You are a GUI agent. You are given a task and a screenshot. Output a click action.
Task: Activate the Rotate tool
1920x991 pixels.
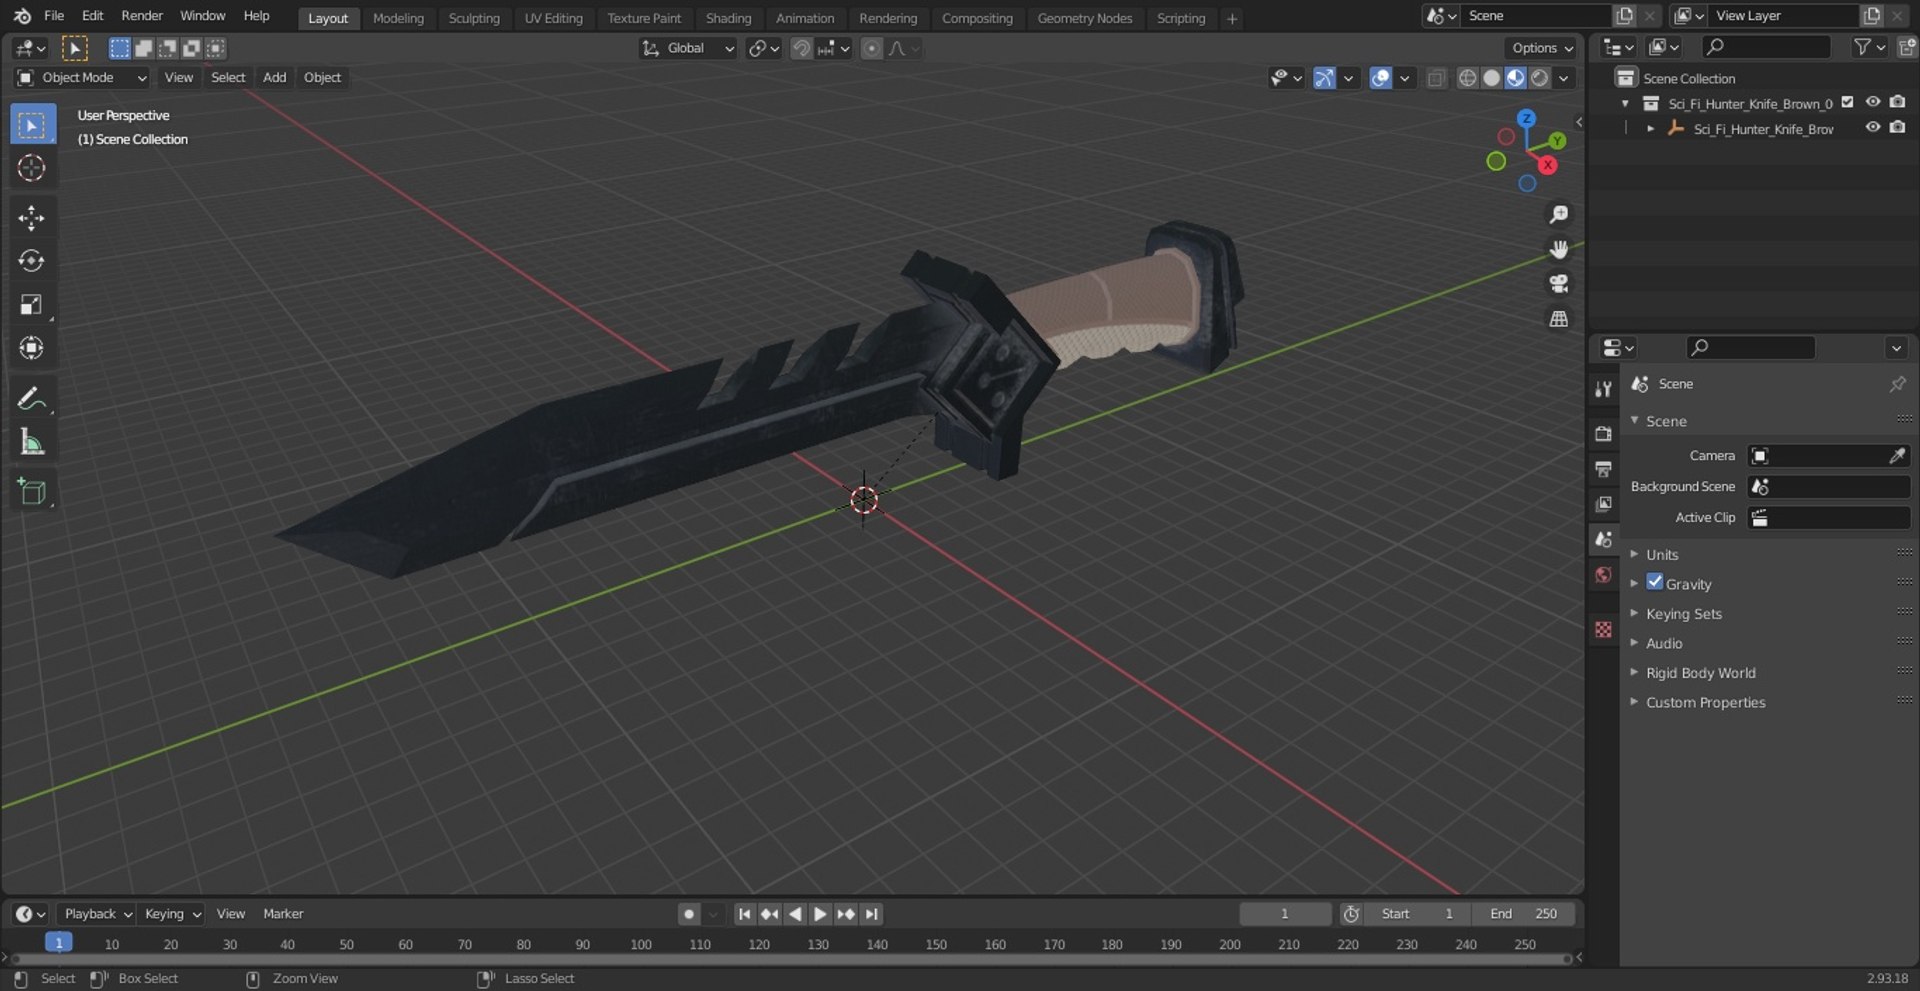pyautogui.click(x=31, y=261)
